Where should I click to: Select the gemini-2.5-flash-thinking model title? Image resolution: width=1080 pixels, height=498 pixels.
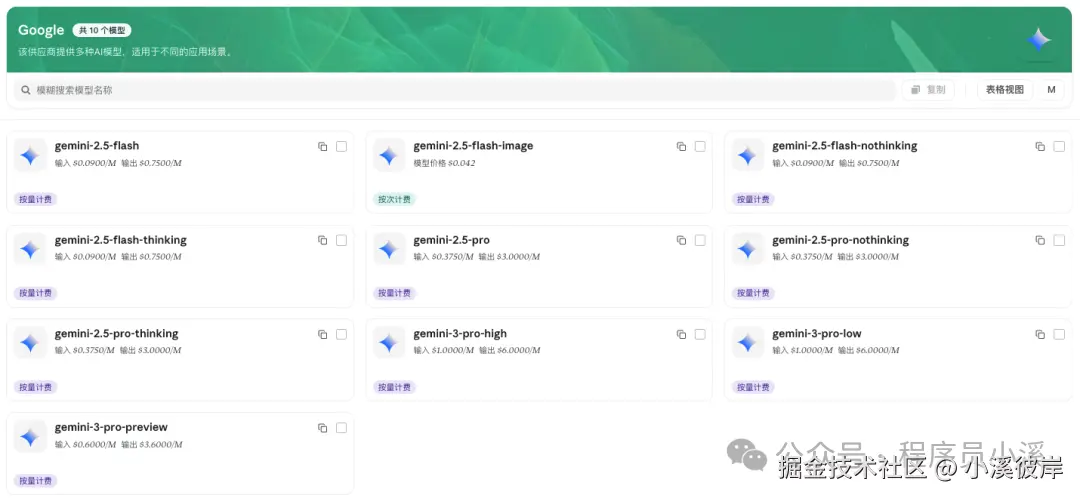(121, 240)
